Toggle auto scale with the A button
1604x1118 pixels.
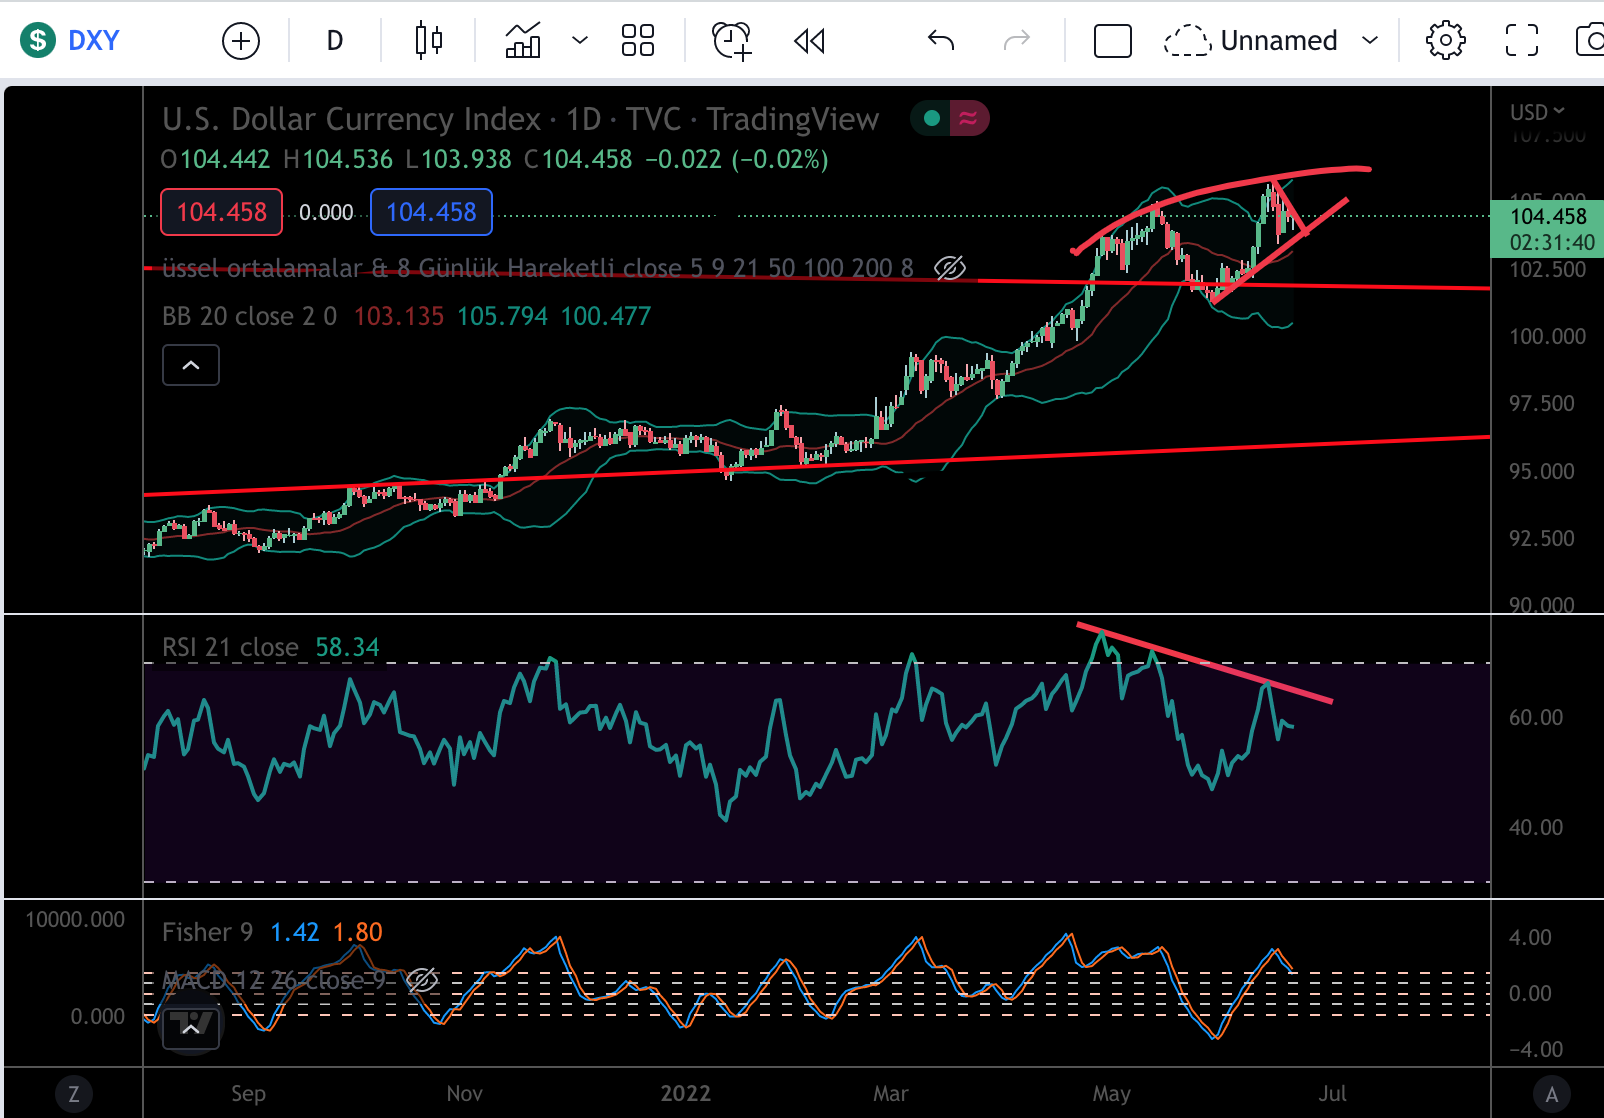pos(1551,1093)
